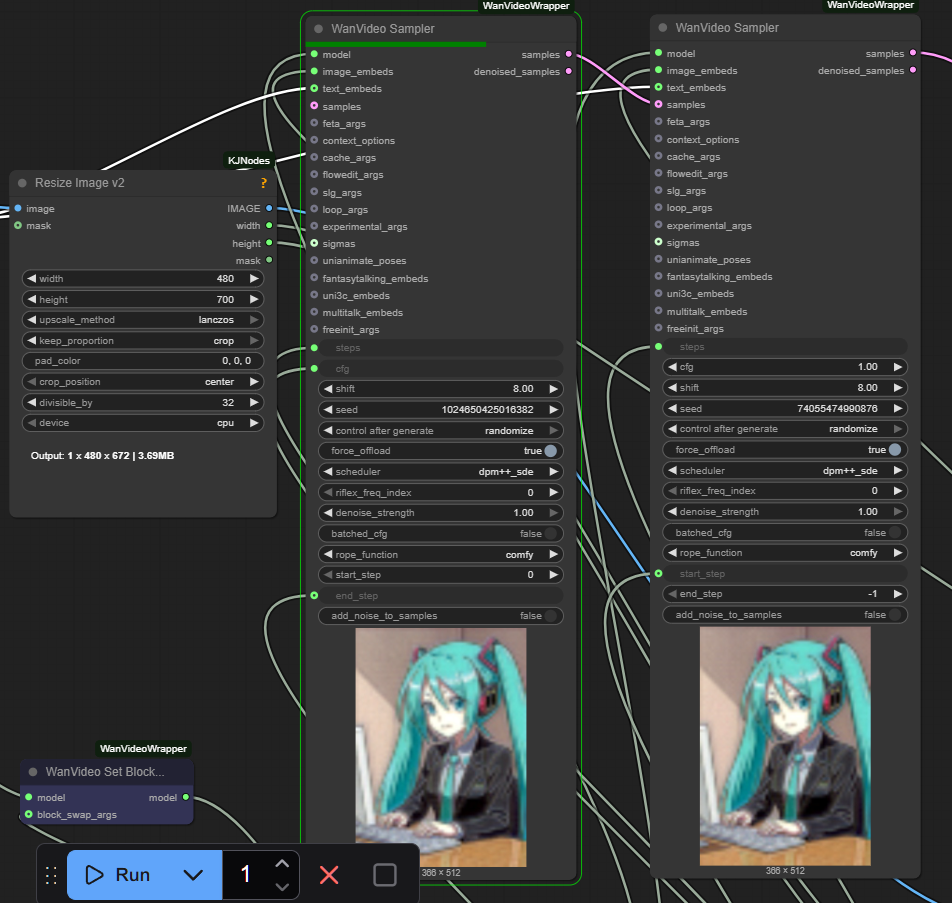This screenshot has width=952, height=903.
Task: Open keep_proportion crop dropdown
Action: click(143, 341)
